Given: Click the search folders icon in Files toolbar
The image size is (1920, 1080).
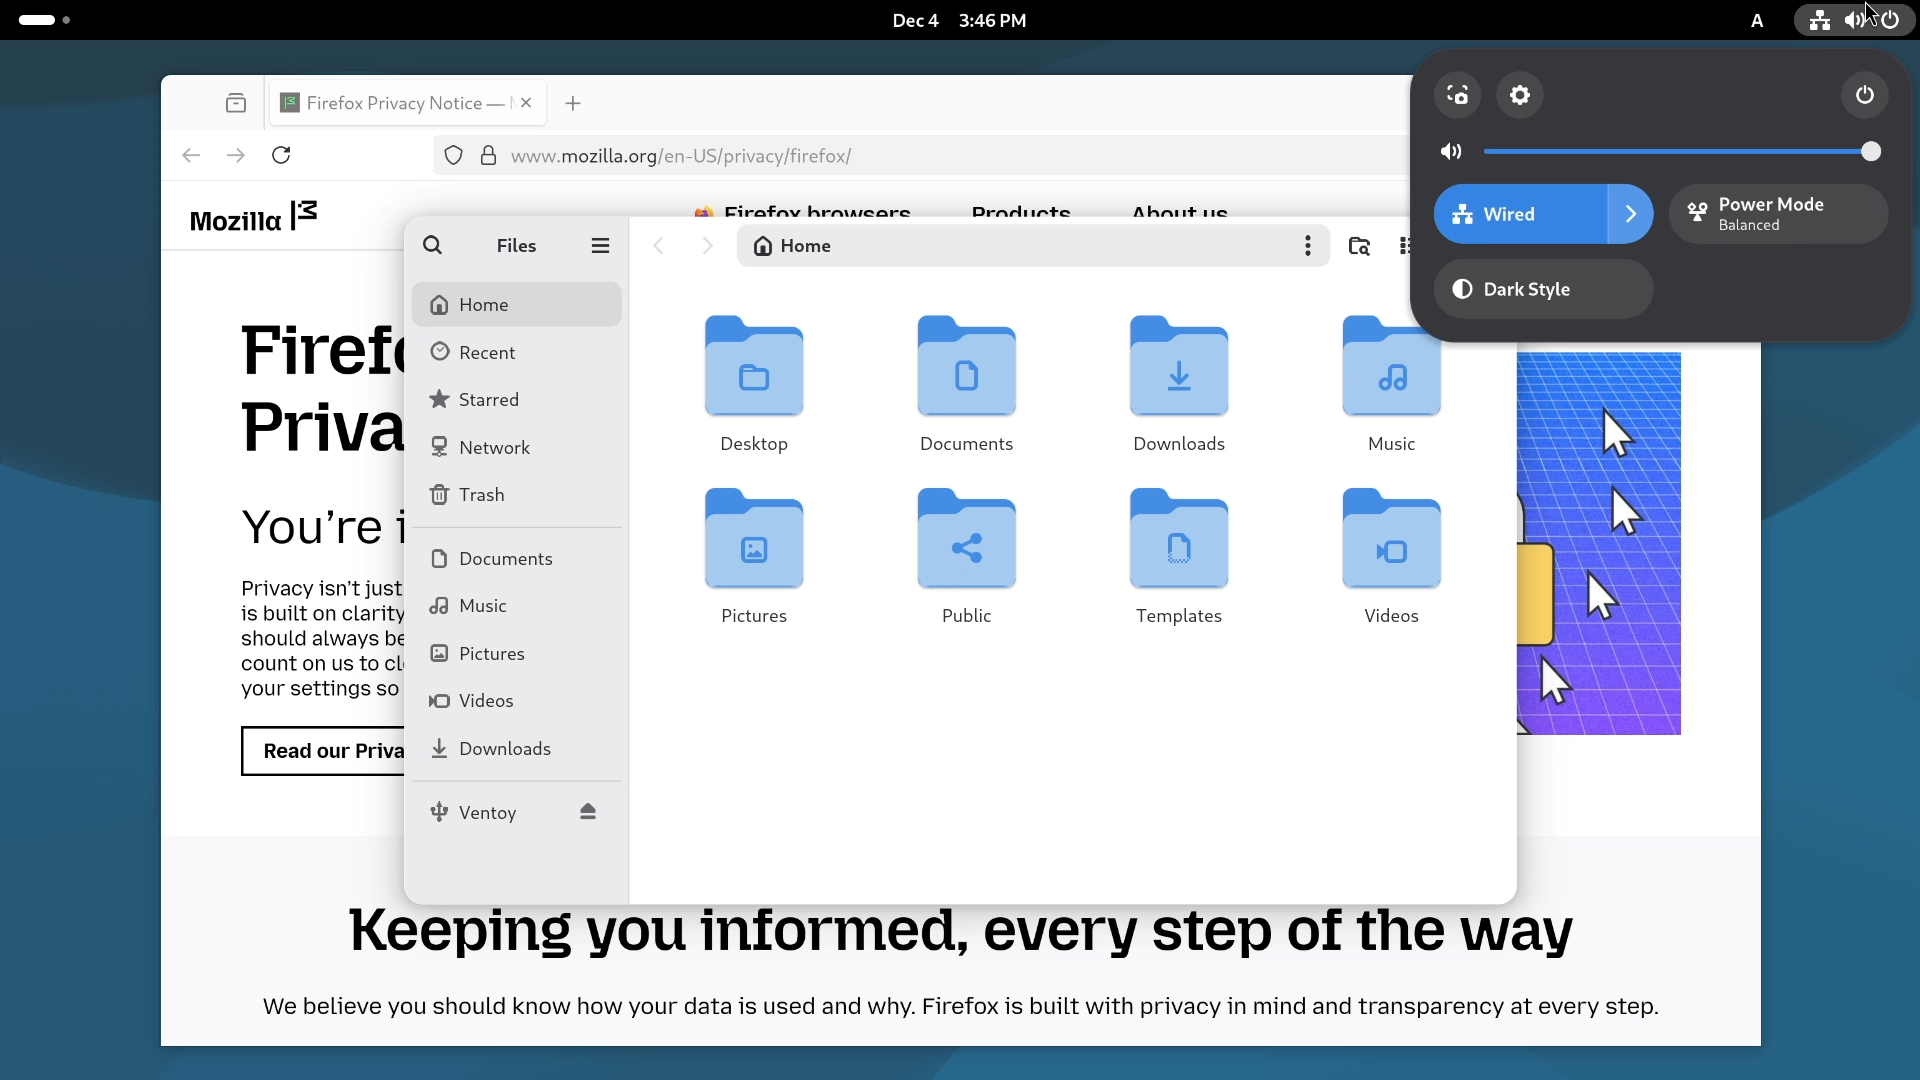Looking at the screenshot, I should click(1359, 246).
